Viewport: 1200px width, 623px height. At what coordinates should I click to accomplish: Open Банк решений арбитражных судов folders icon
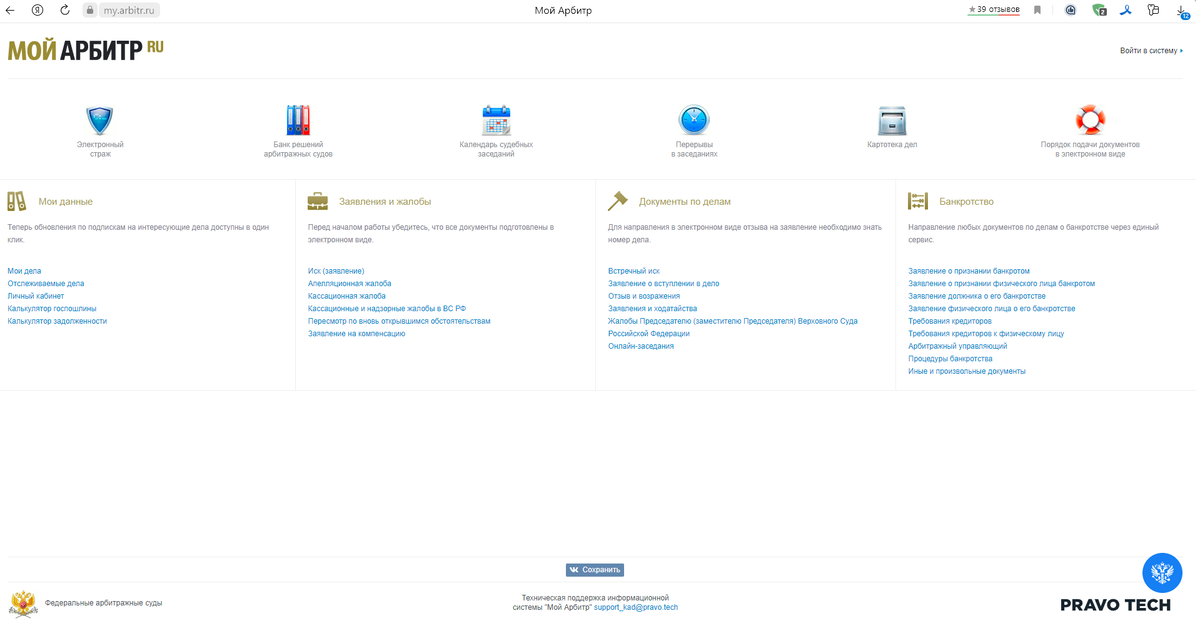tap(298, 120)
